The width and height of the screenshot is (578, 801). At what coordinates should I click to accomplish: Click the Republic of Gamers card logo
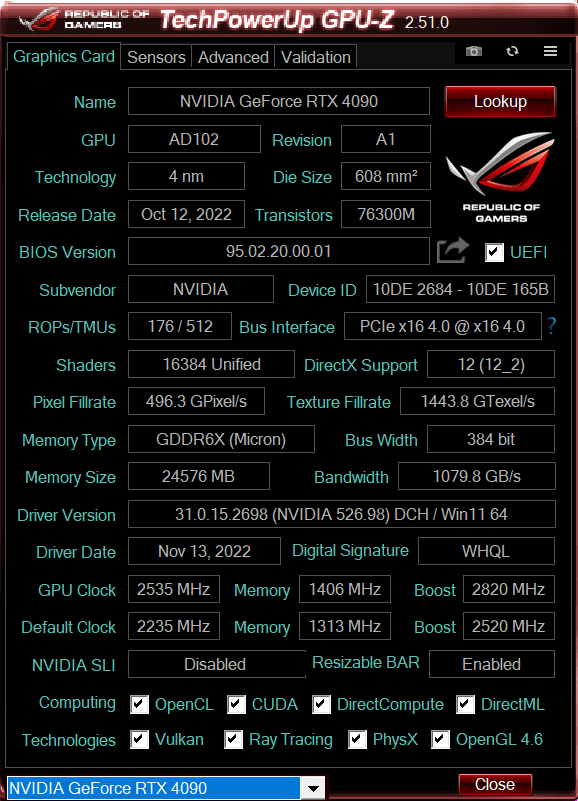[501, 176]
